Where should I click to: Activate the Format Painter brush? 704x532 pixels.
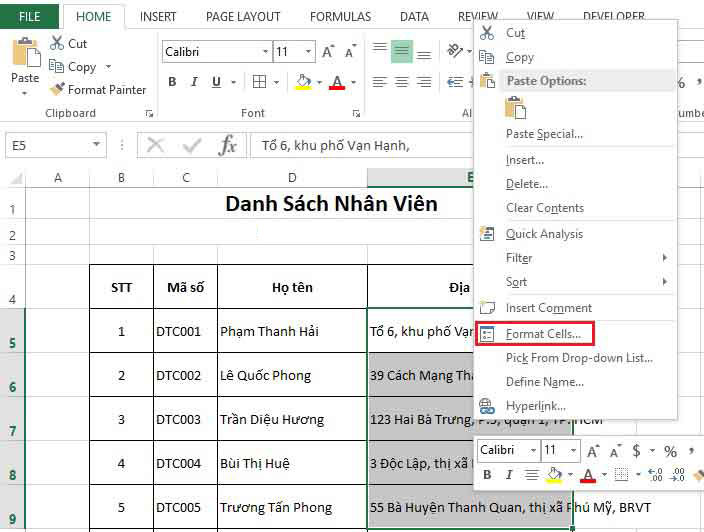[57, 89]
